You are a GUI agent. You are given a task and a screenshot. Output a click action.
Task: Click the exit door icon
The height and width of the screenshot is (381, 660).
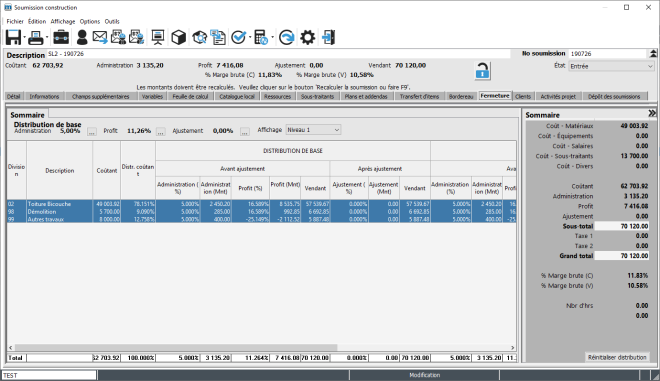[x=329, y=37]
